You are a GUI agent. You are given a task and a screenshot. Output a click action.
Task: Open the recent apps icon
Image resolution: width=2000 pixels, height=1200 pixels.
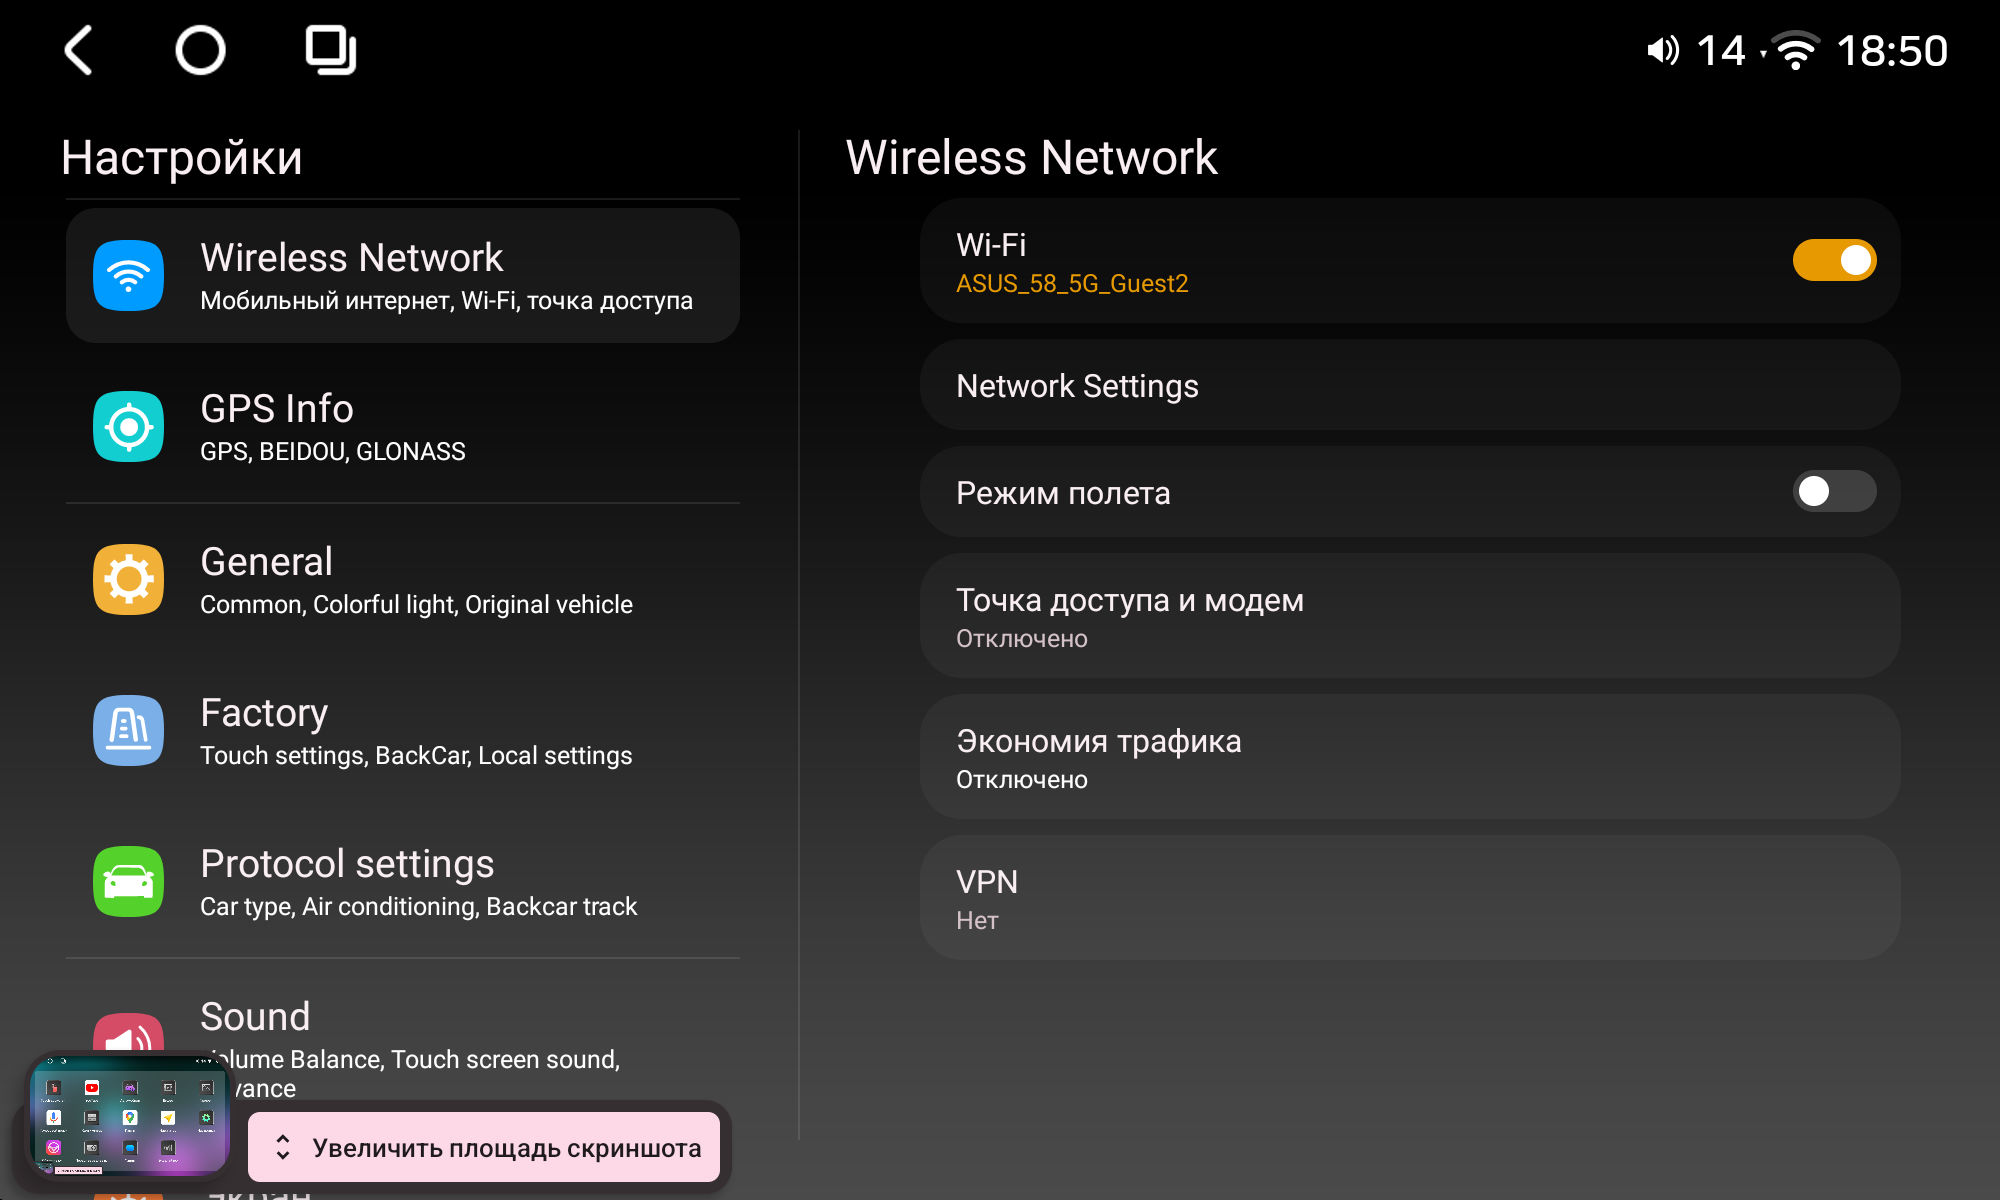pyautogui.click(x=330, y=50)
